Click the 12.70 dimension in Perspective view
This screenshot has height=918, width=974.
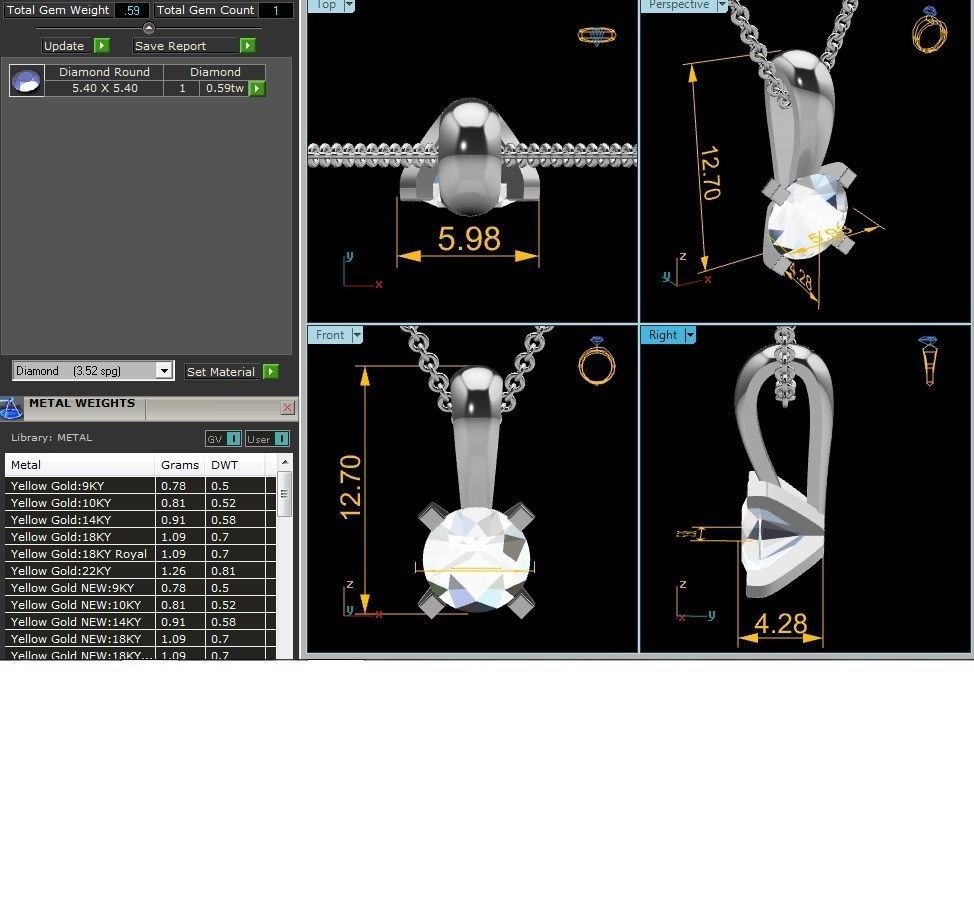coord(710,173)
